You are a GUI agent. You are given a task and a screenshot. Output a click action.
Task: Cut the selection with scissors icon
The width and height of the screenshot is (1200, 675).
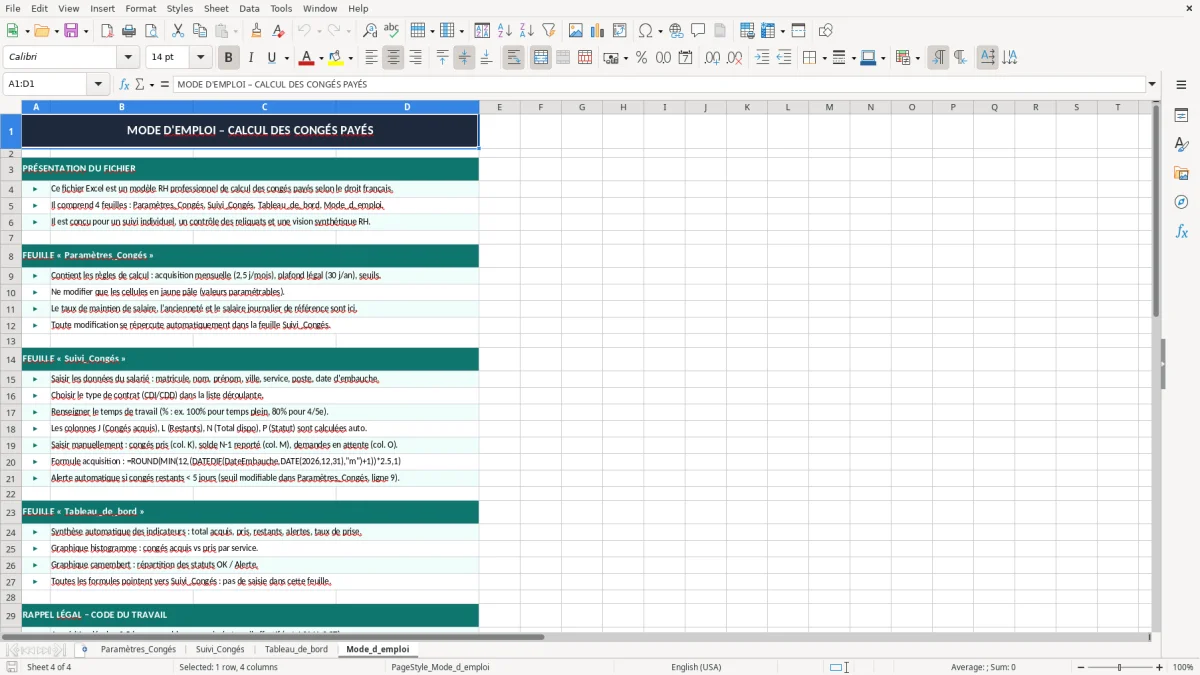[x=178, y=31]
